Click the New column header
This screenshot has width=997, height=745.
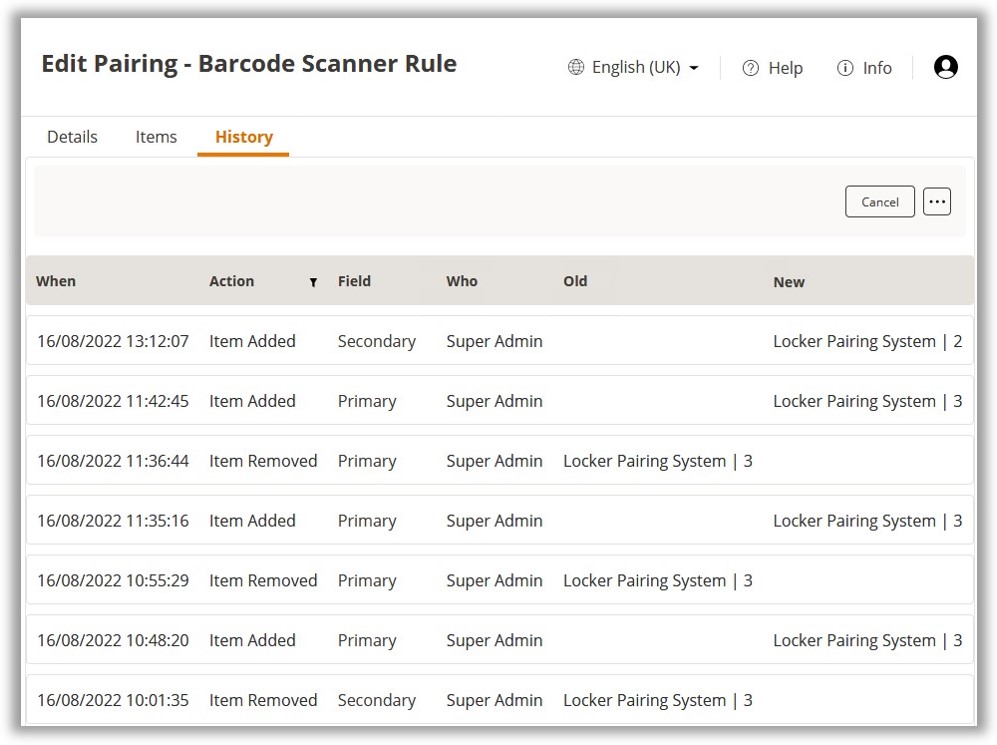(788, 282)
